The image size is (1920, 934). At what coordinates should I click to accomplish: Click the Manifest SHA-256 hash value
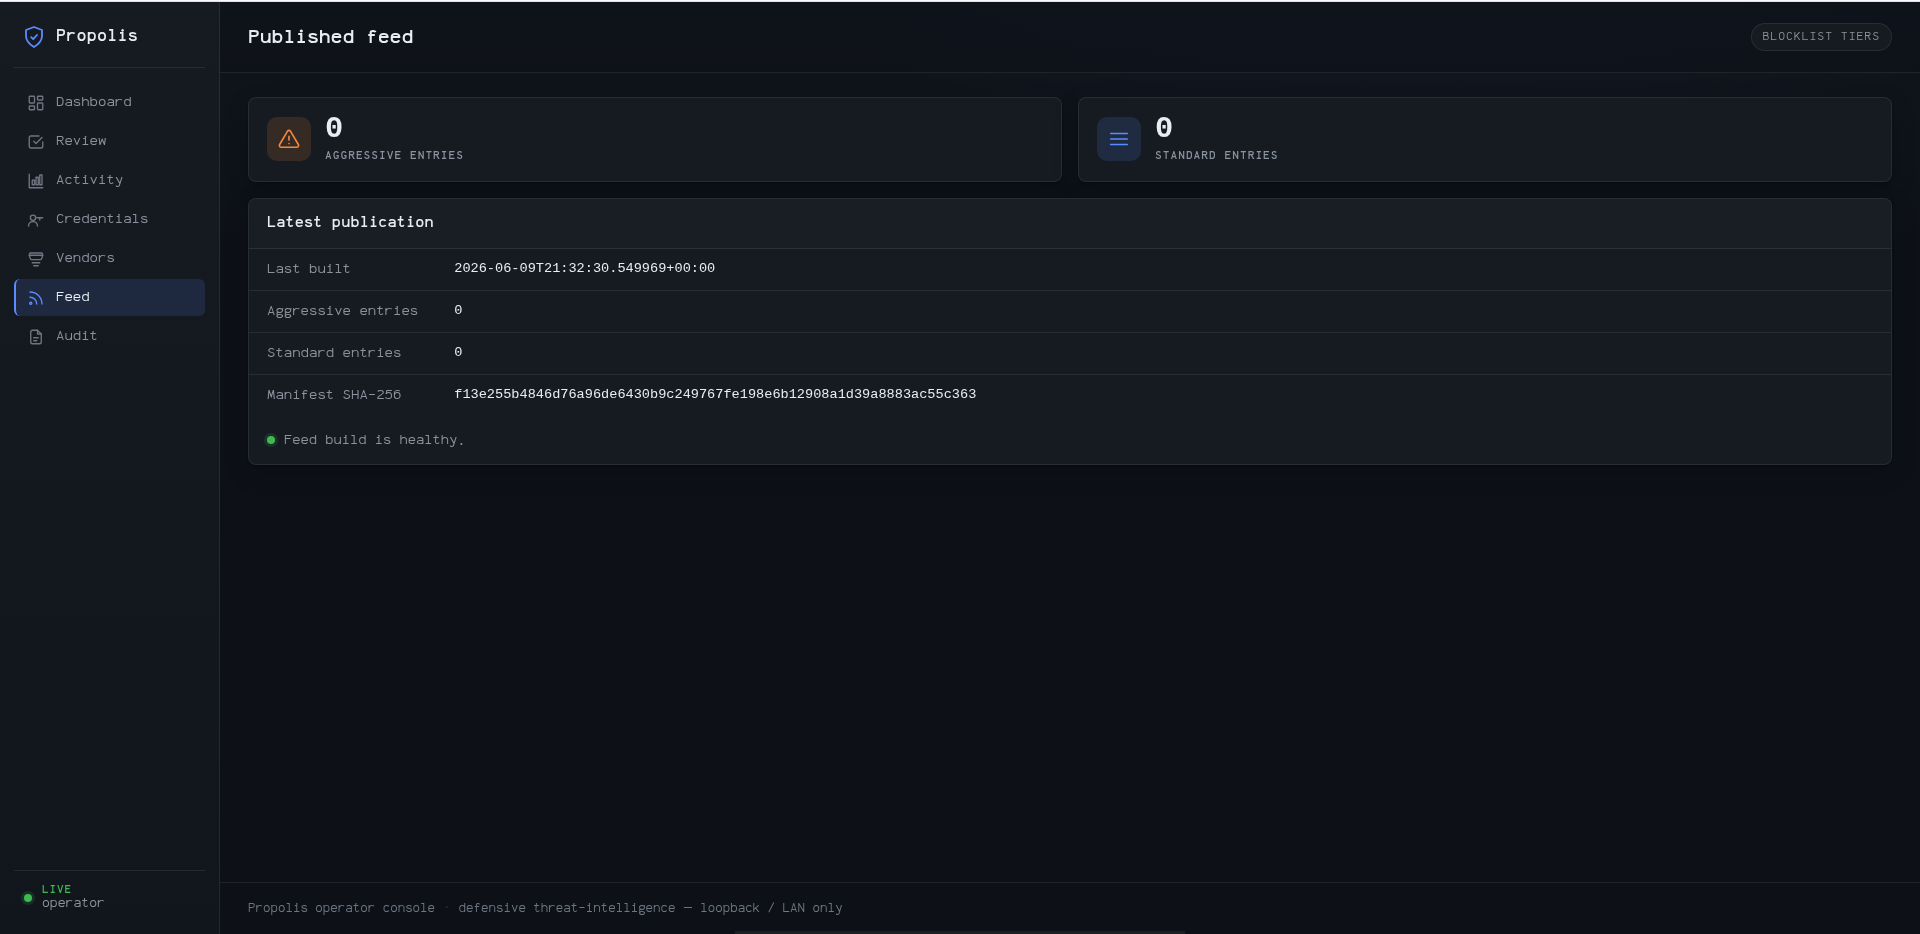pos(715,394)
